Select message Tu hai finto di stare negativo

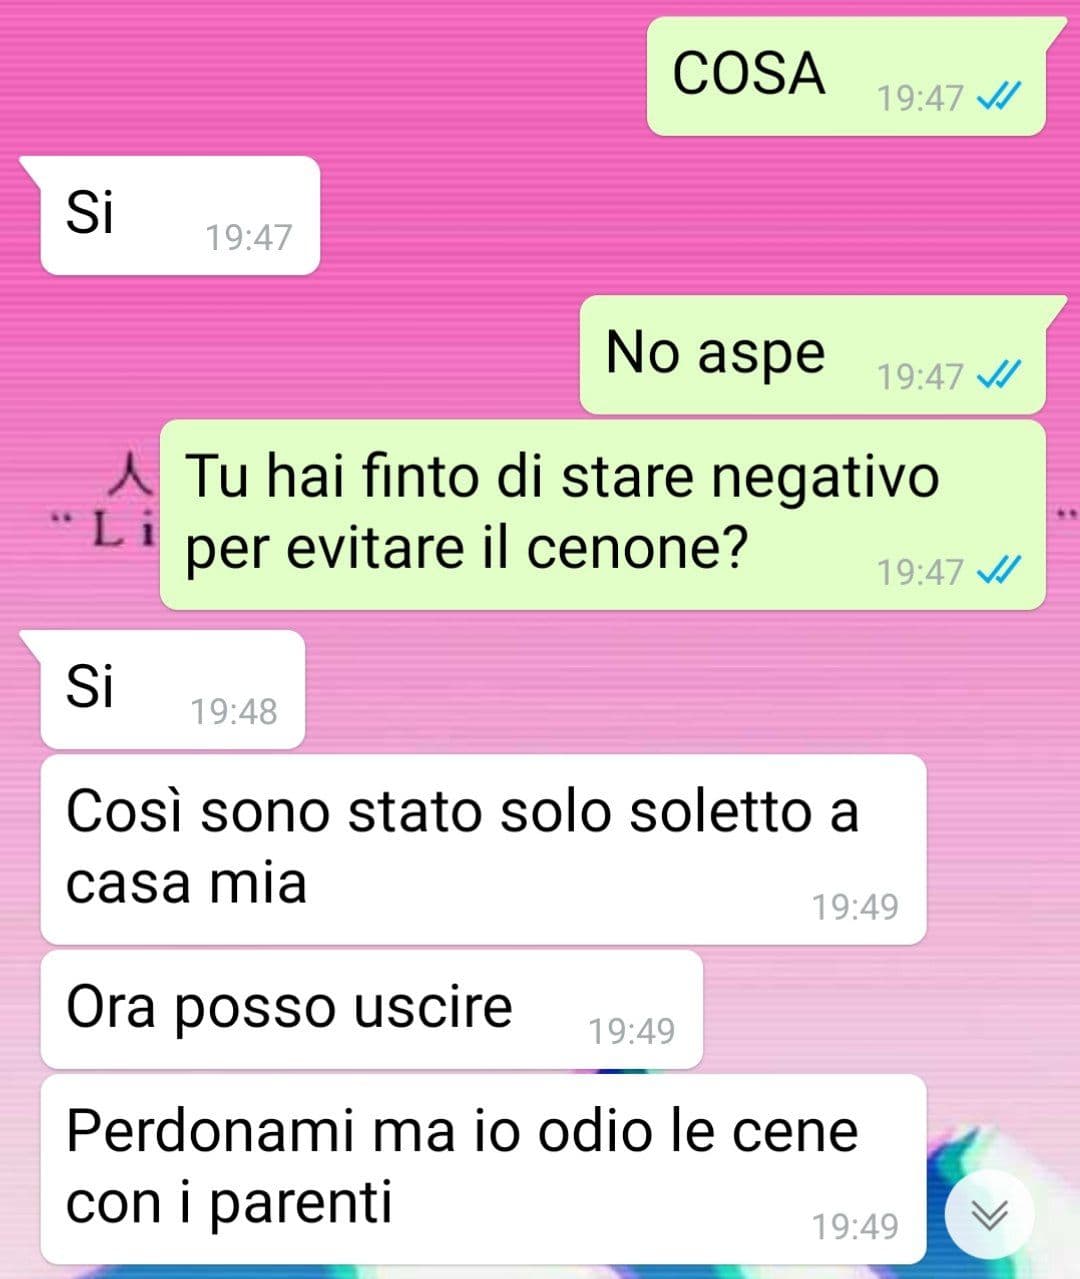pos(603,515)
